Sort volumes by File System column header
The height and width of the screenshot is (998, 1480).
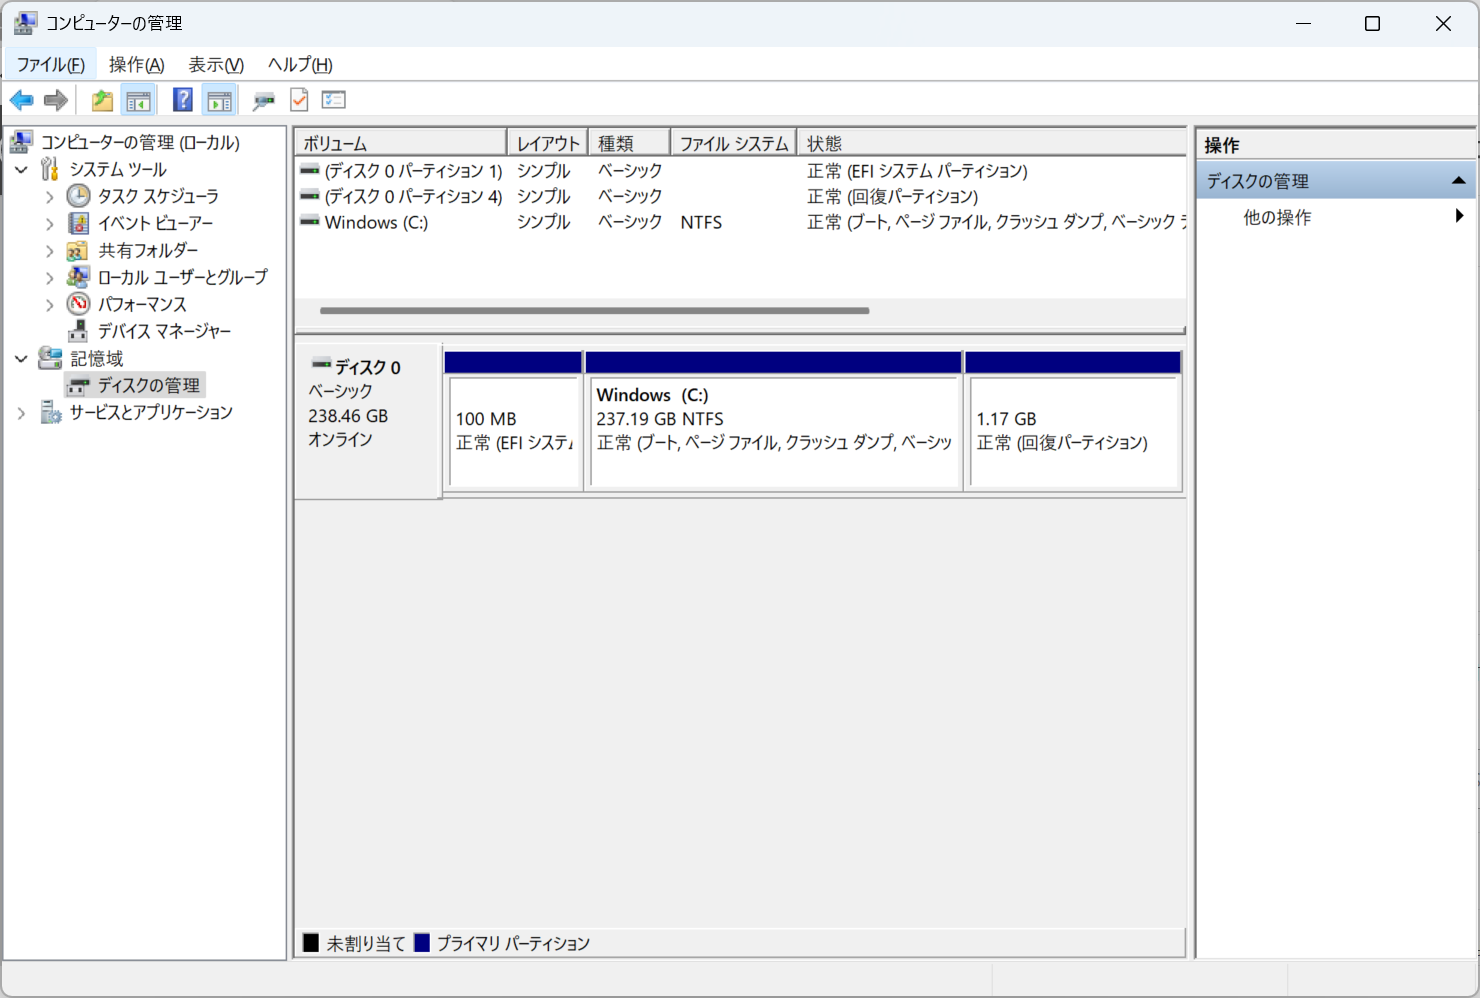click(733, 144)
